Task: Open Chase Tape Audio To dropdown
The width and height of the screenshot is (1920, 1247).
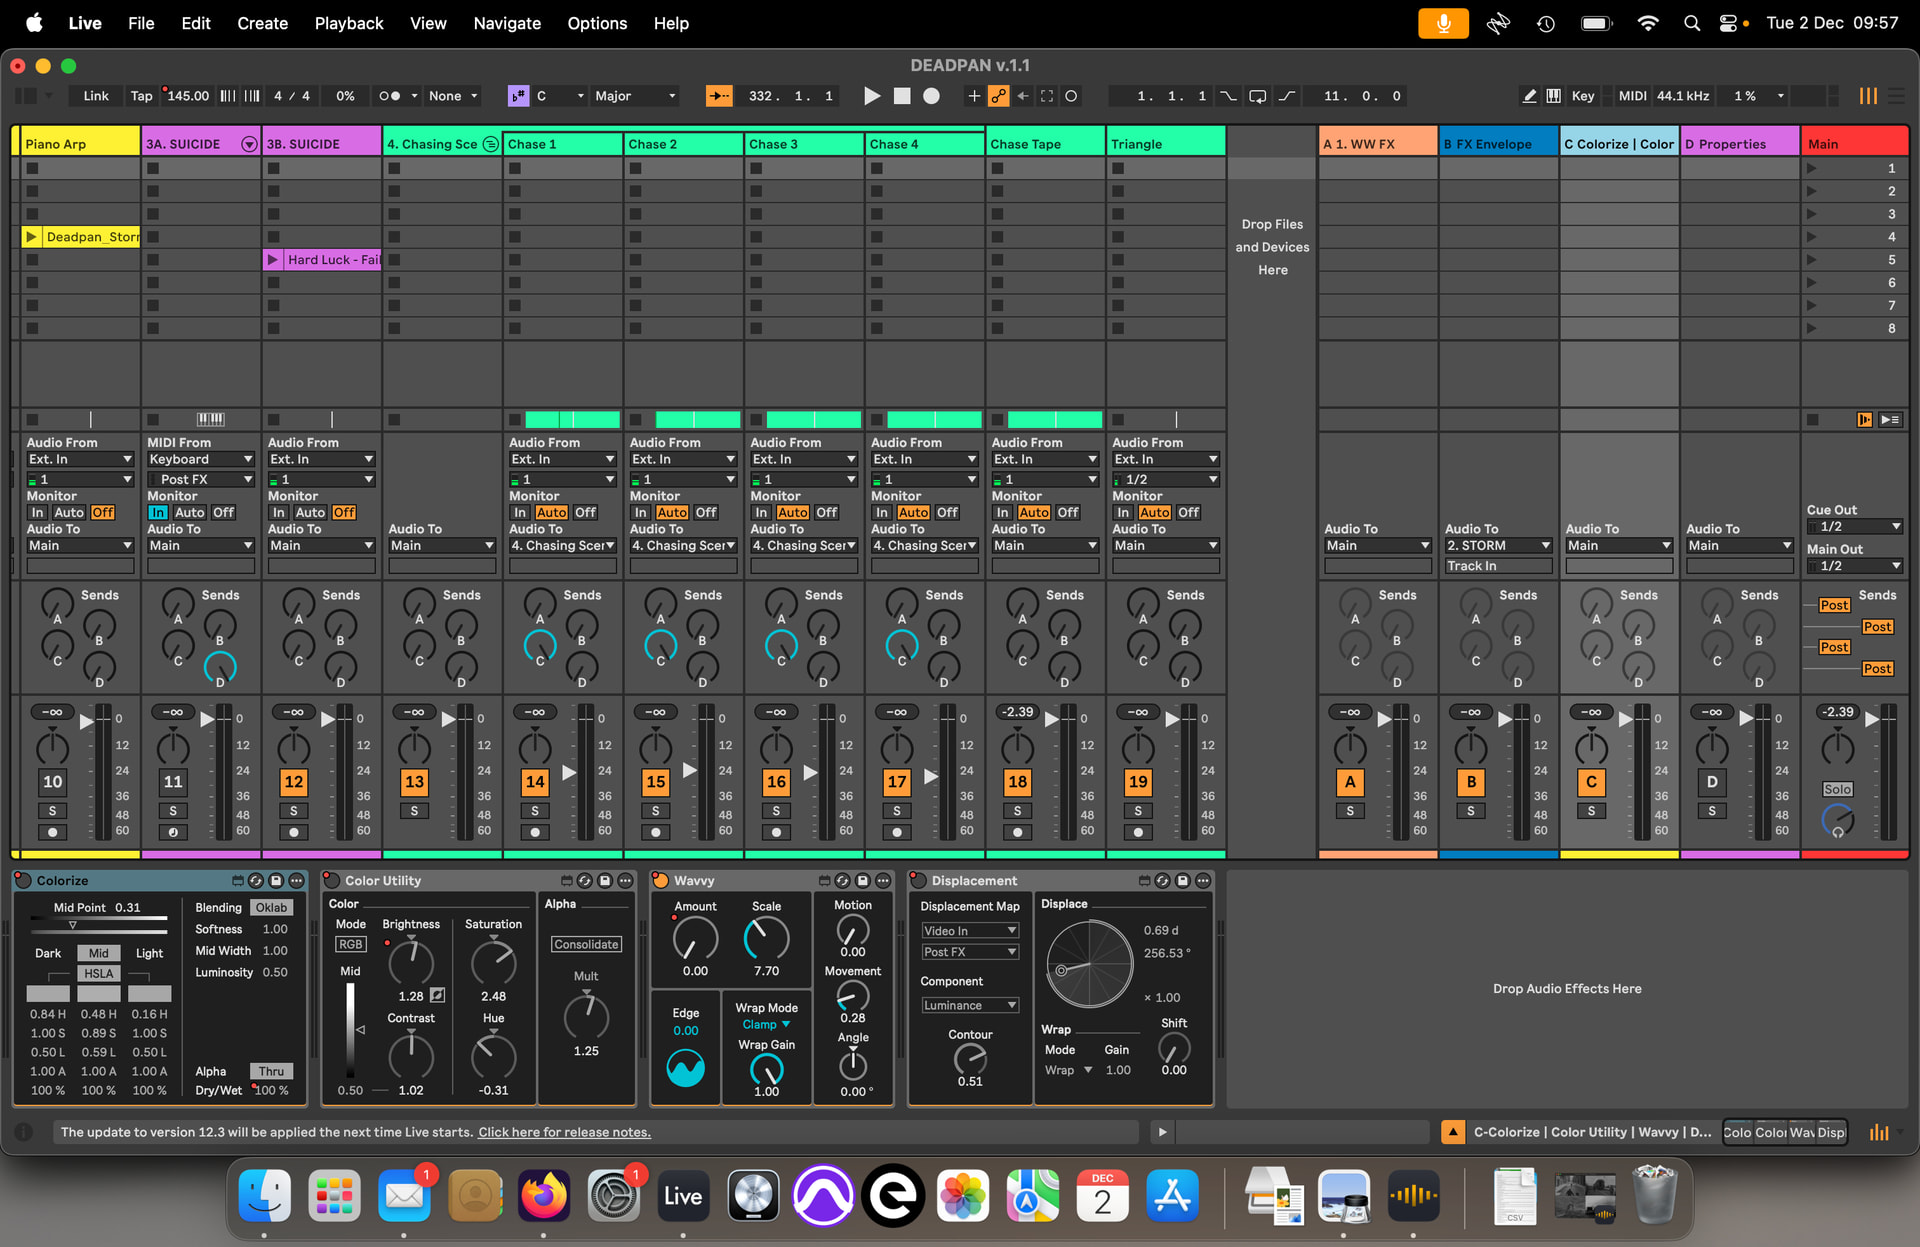Action: (x=1044, y=545)
